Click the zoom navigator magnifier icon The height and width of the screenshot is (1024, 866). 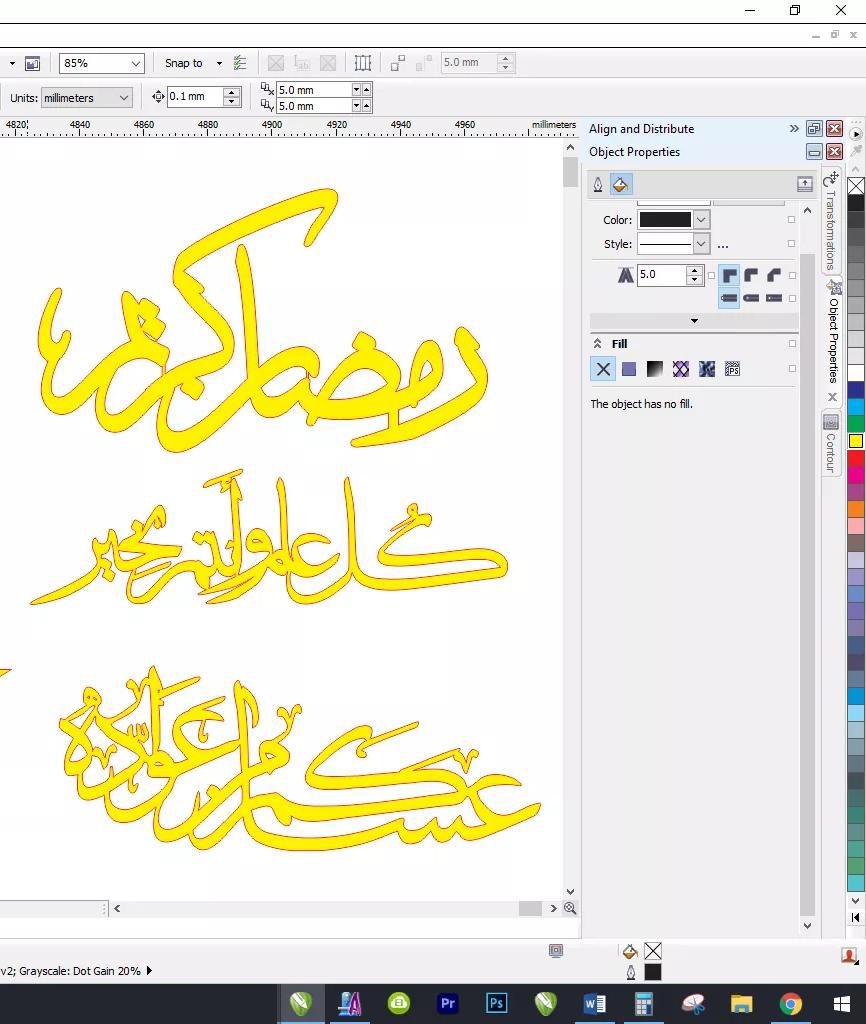coord(570,908)
